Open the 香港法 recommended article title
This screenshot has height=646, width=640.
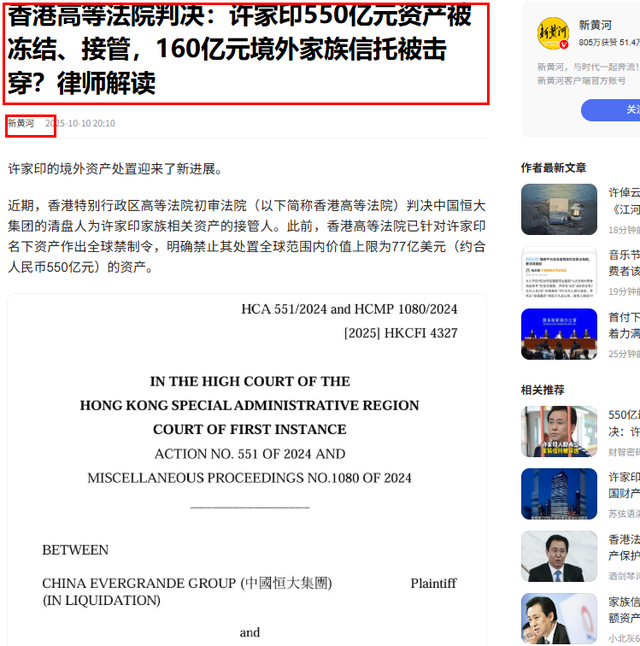point(624,547)
